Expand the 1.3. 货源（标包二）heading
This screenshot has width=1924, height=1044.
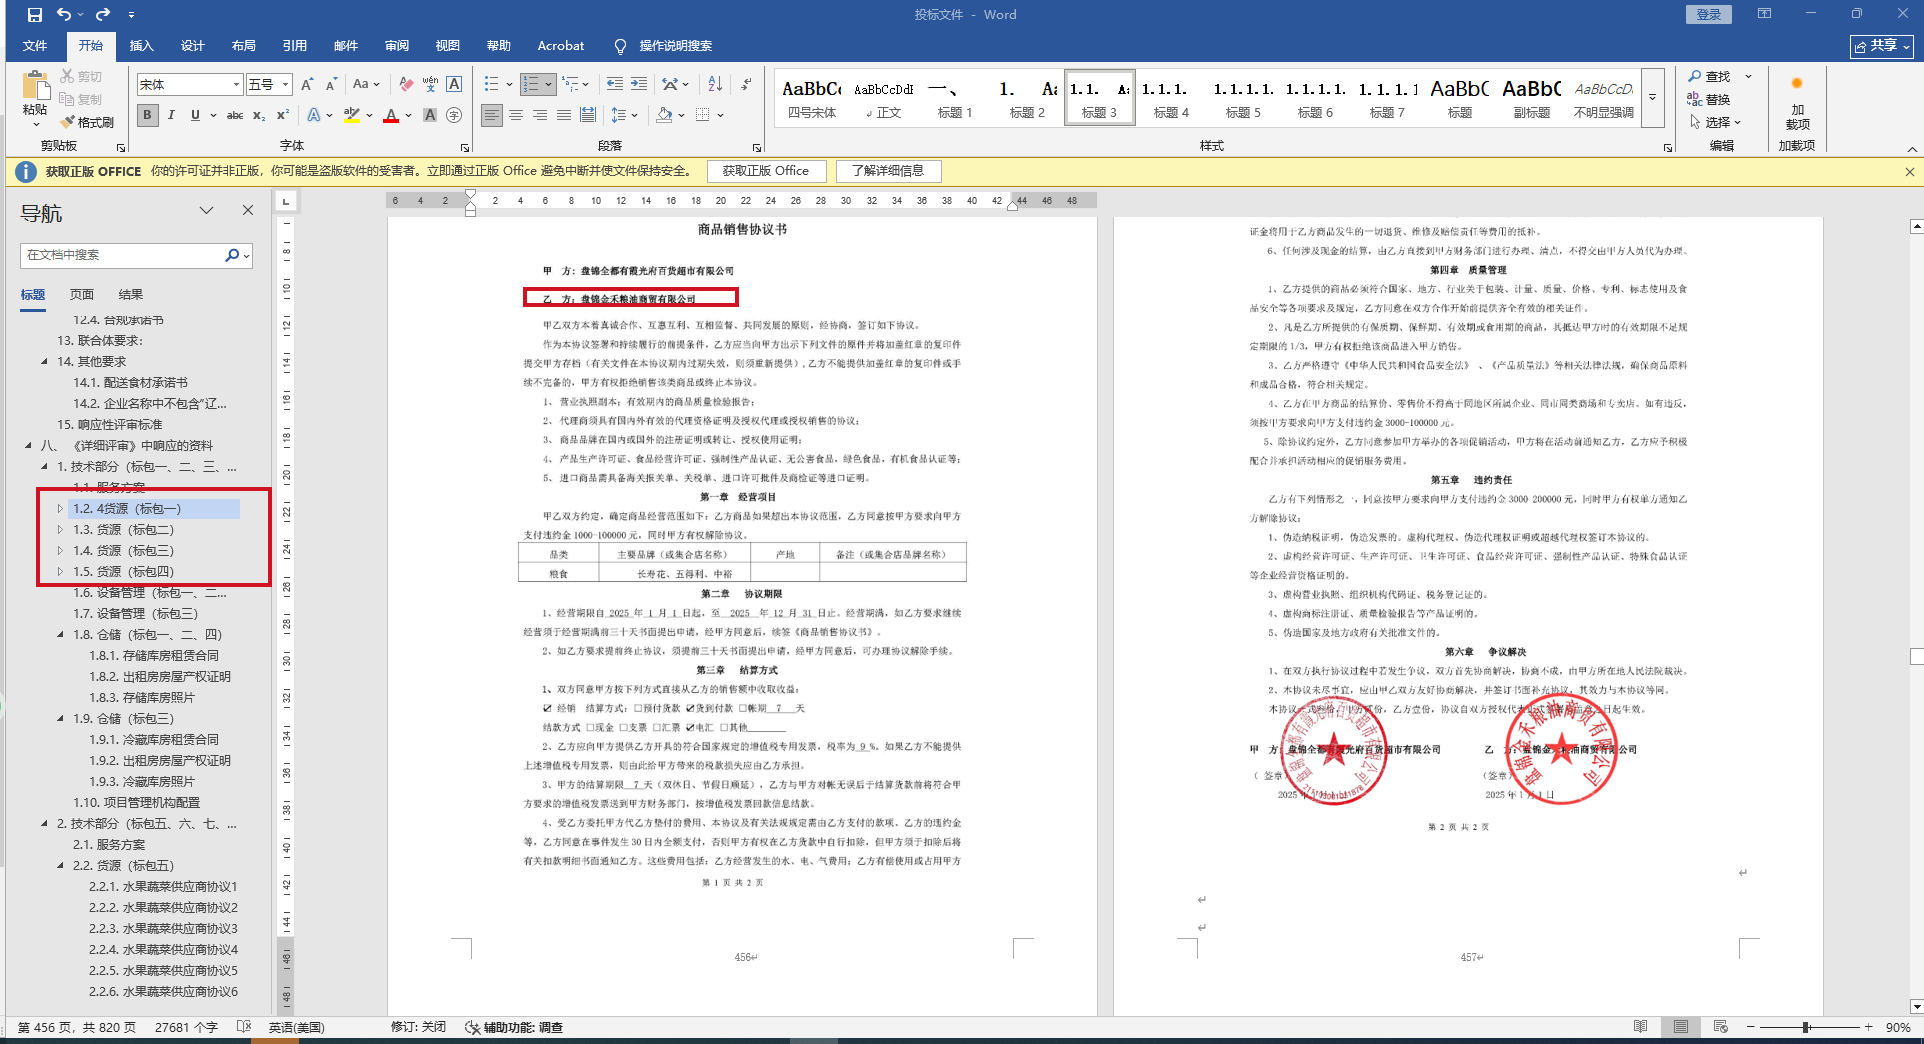[x=60, y=530]
